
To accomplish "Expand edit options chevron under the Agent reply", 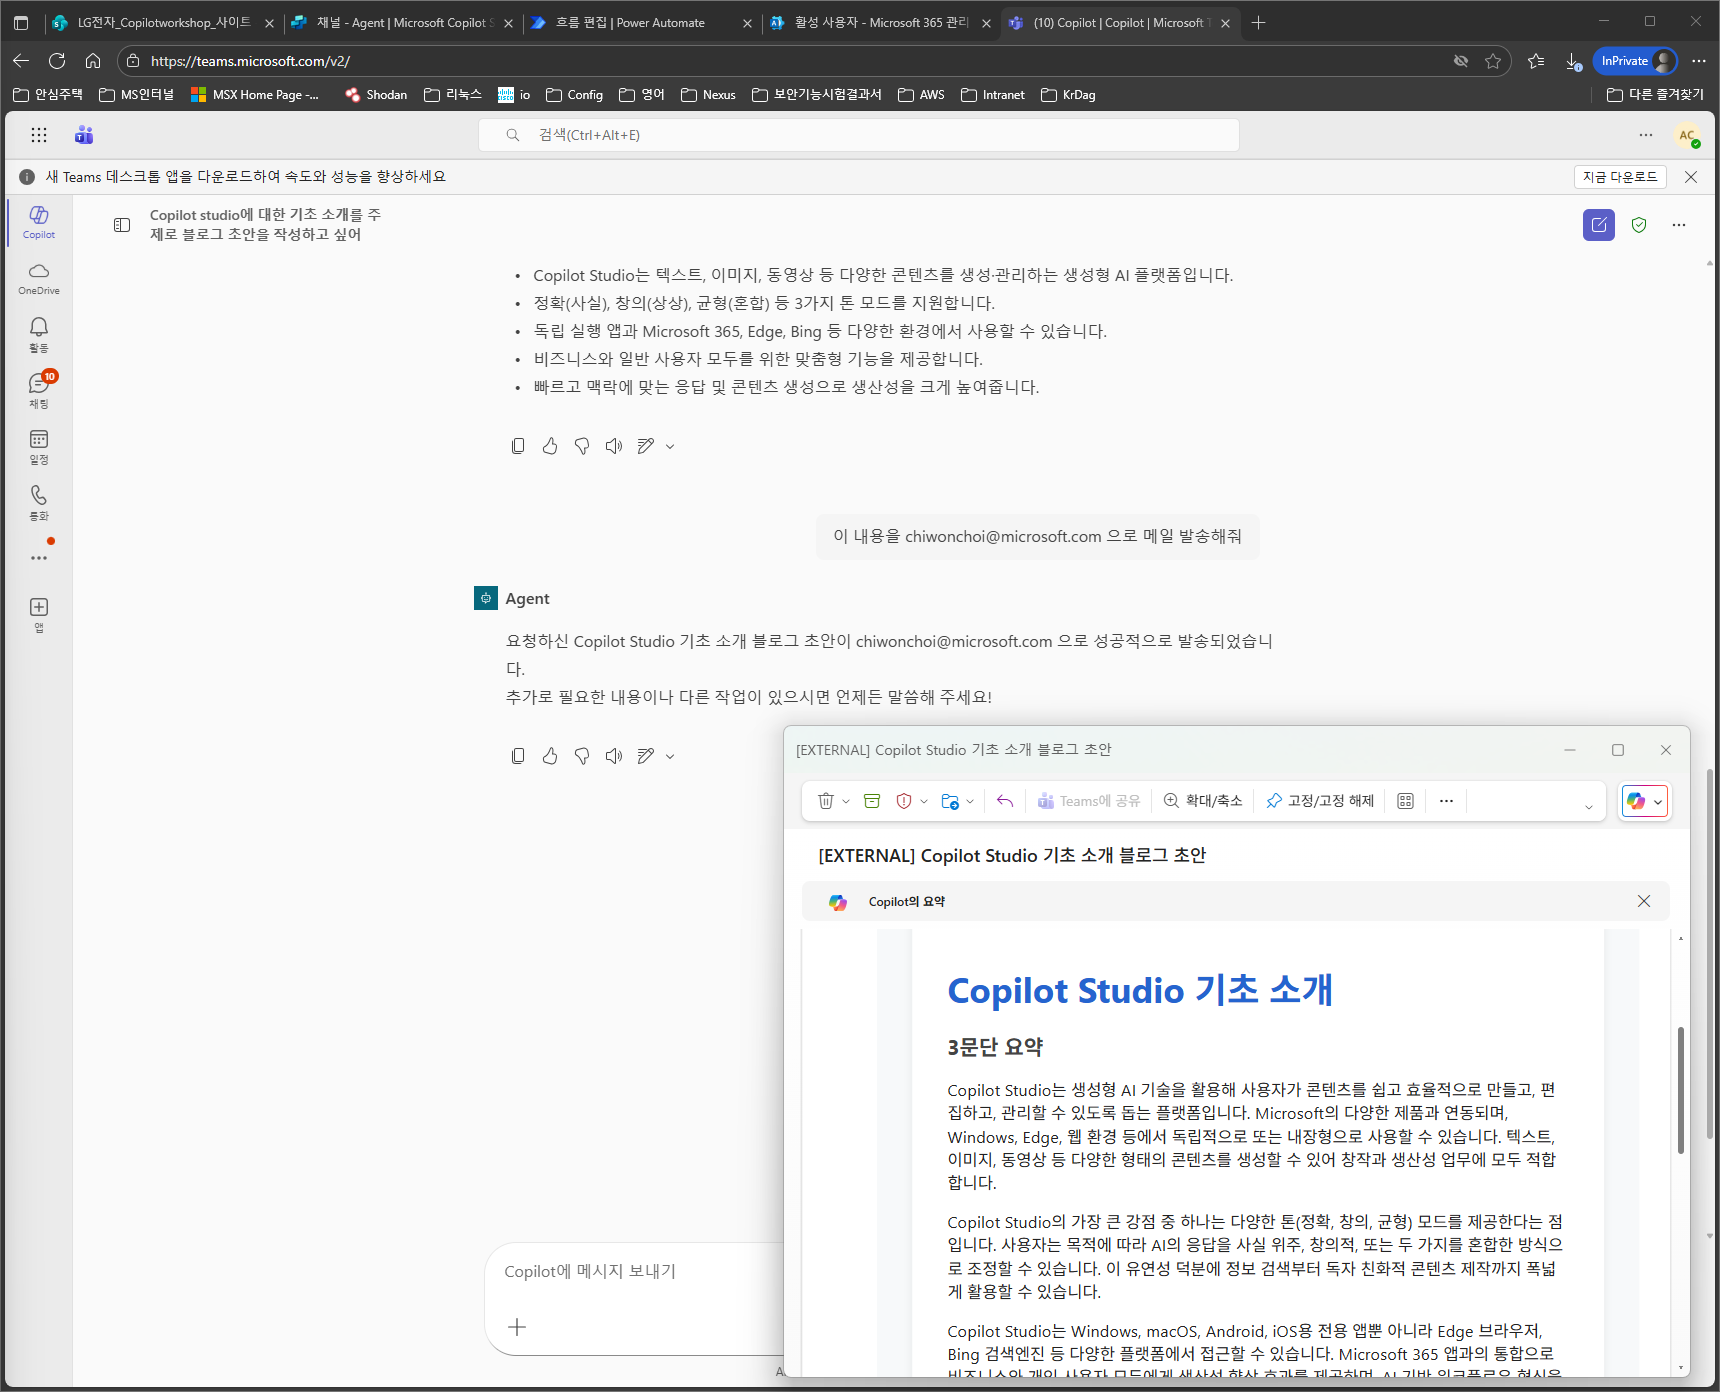I will pyautogui.click(x=670, y=756).
